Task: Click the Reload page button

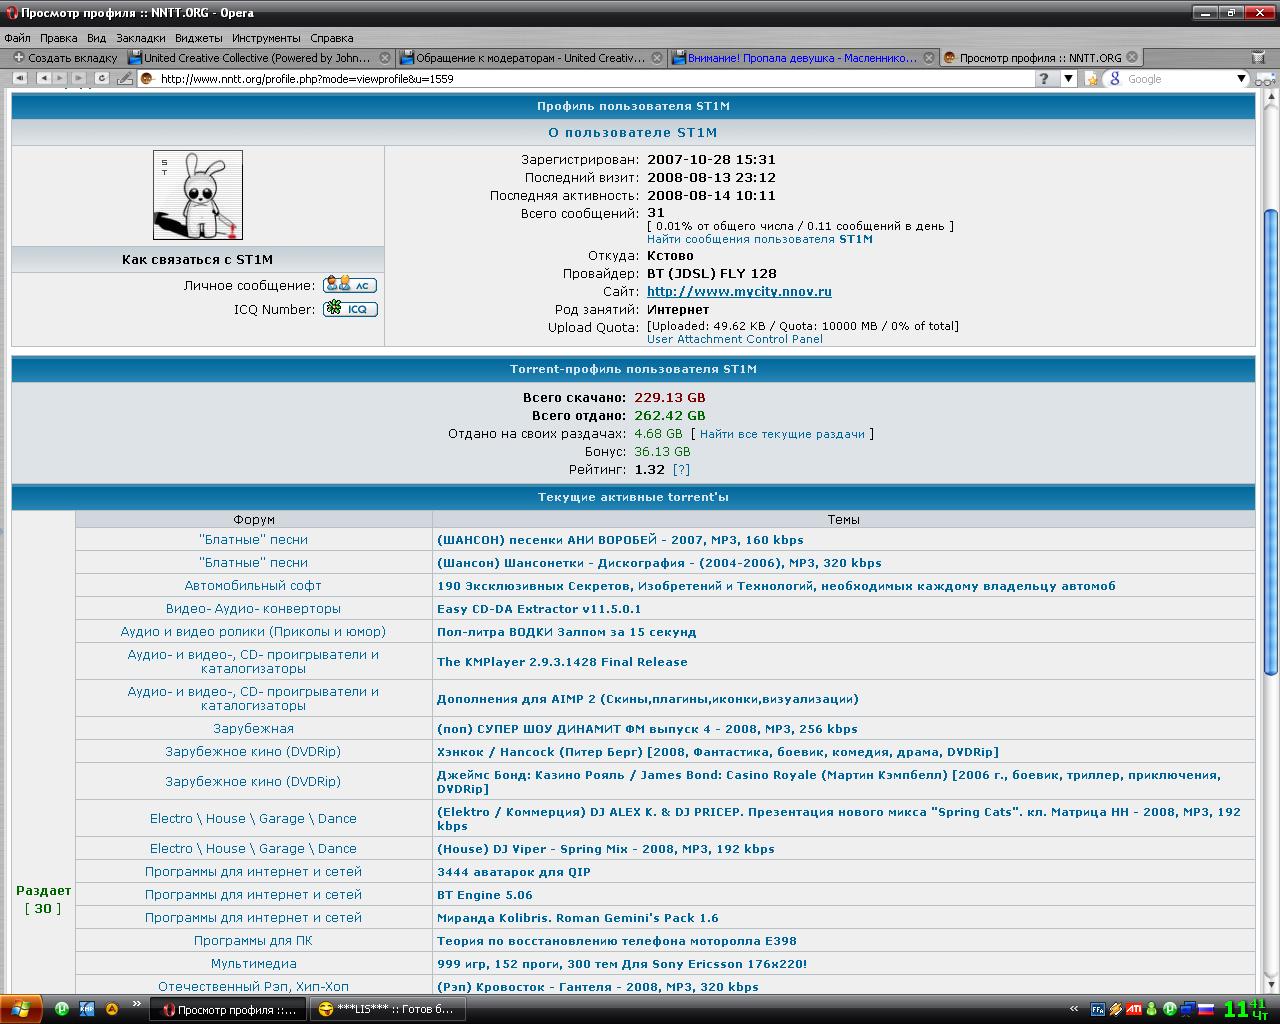Action: click(x=101, y=78)
